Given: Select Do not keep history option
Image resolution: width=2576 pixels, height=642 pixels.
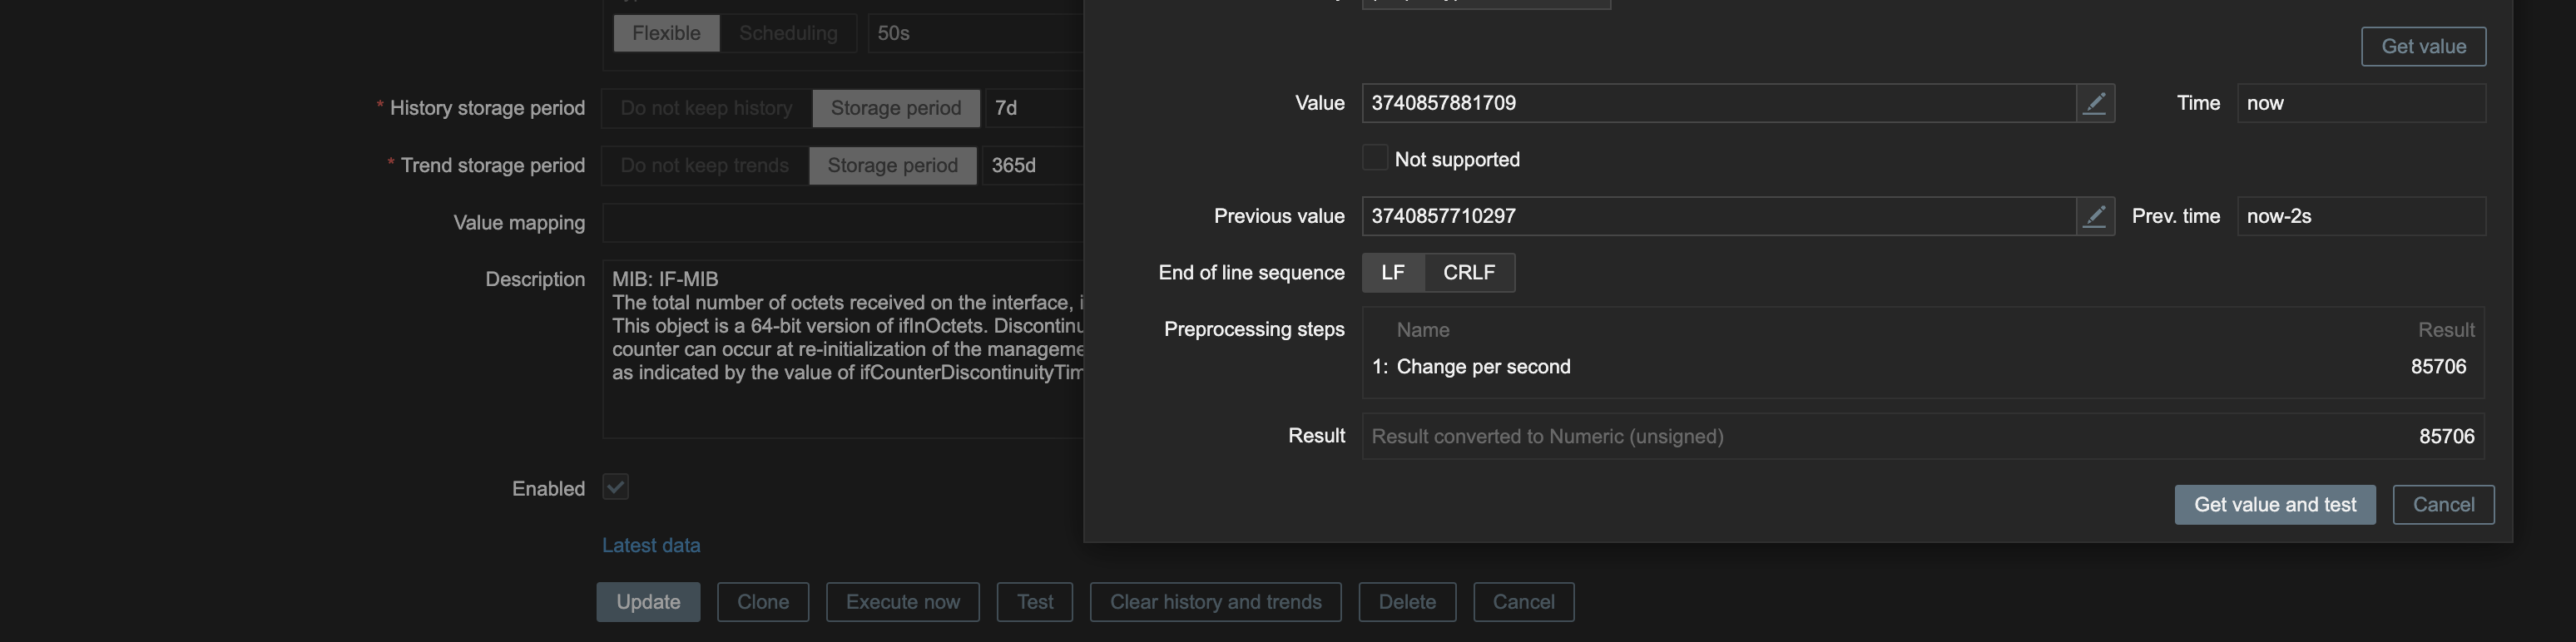Looking at the screenshot, I should click(x=706, y=108).
